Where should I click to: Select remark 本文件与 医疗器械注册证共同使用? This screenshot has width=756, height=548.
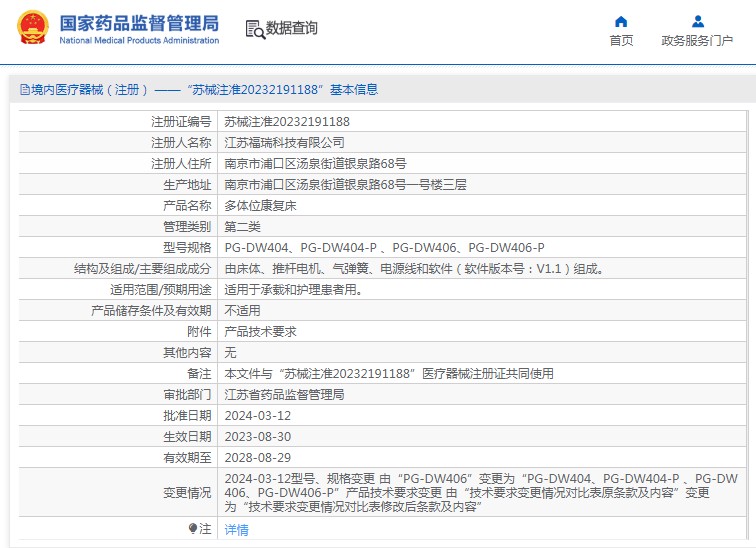(389, 374)
